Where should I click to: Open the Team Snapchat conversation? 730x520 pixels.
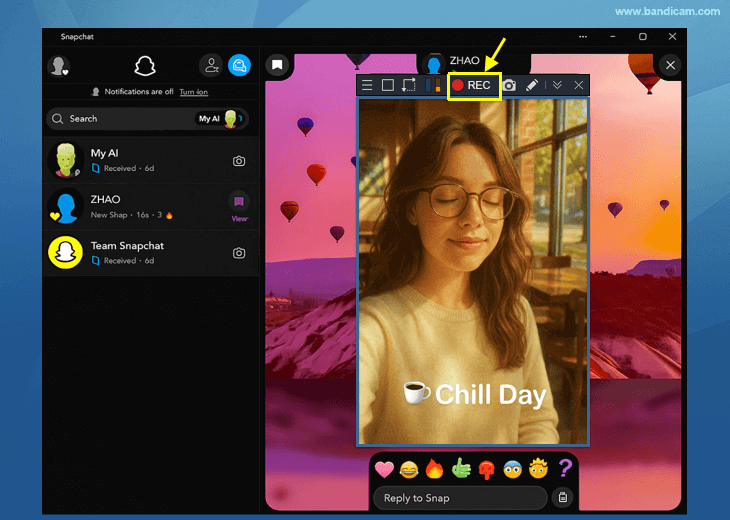coord(150,253)
